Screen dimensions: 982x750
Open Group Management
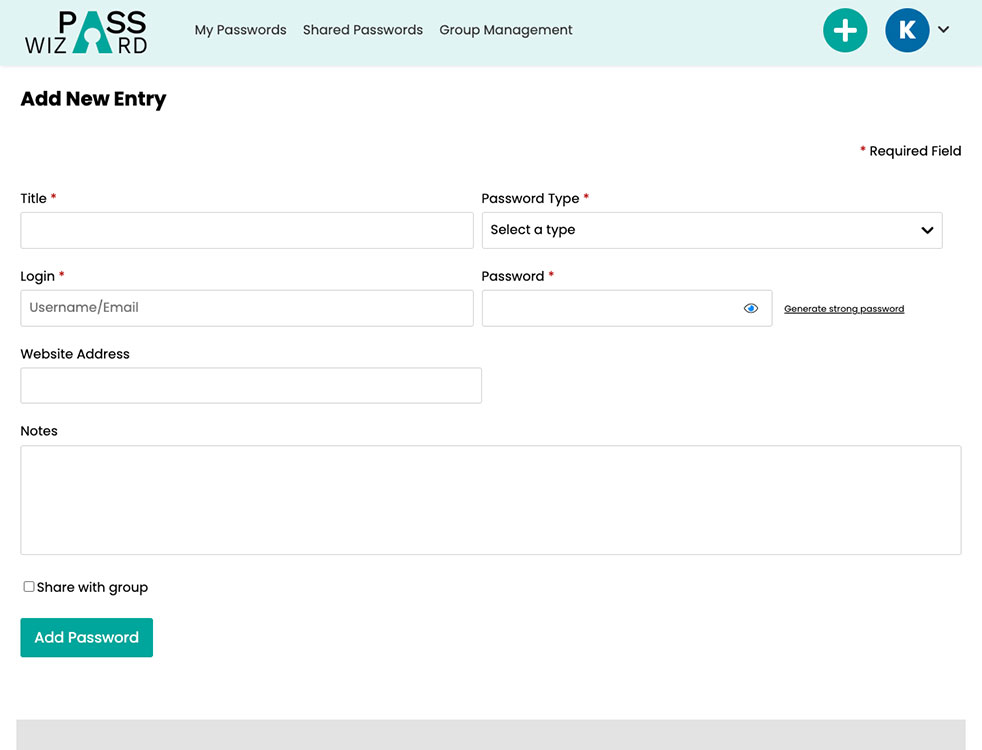pyautogui.click(x=505, y=30)
